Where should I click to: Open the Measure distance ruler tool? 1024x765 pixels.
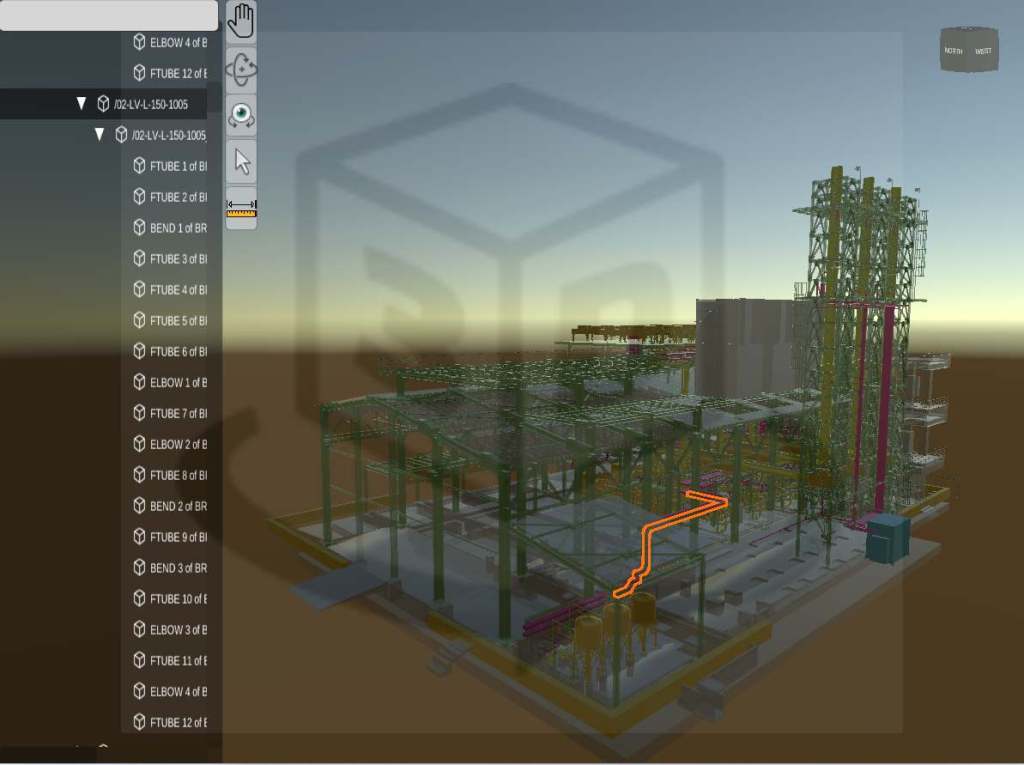[241, 208]
